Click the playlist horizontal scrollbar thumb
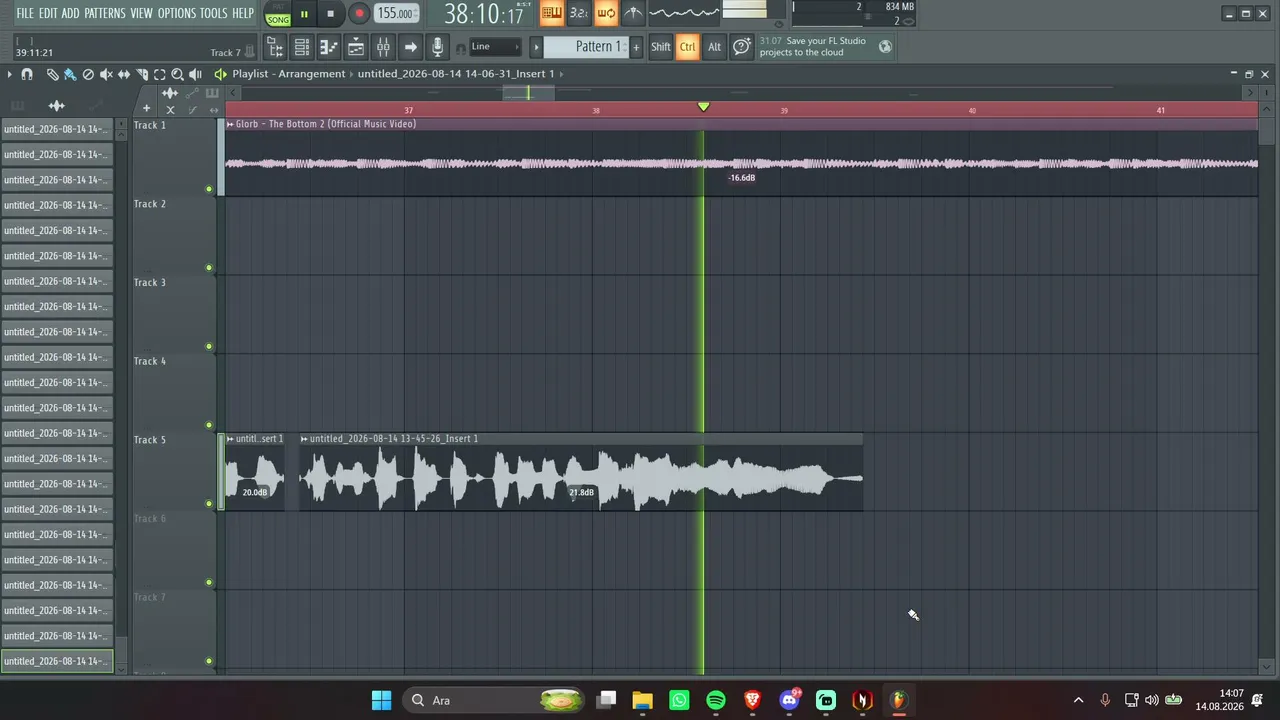 (x=529, y=93)
